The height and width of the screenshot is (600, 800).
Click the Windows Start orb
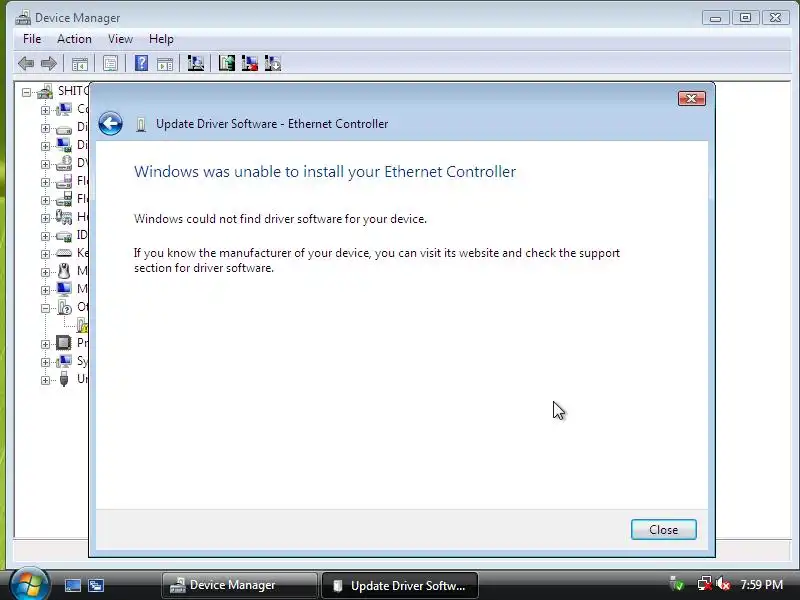(29, 584)
